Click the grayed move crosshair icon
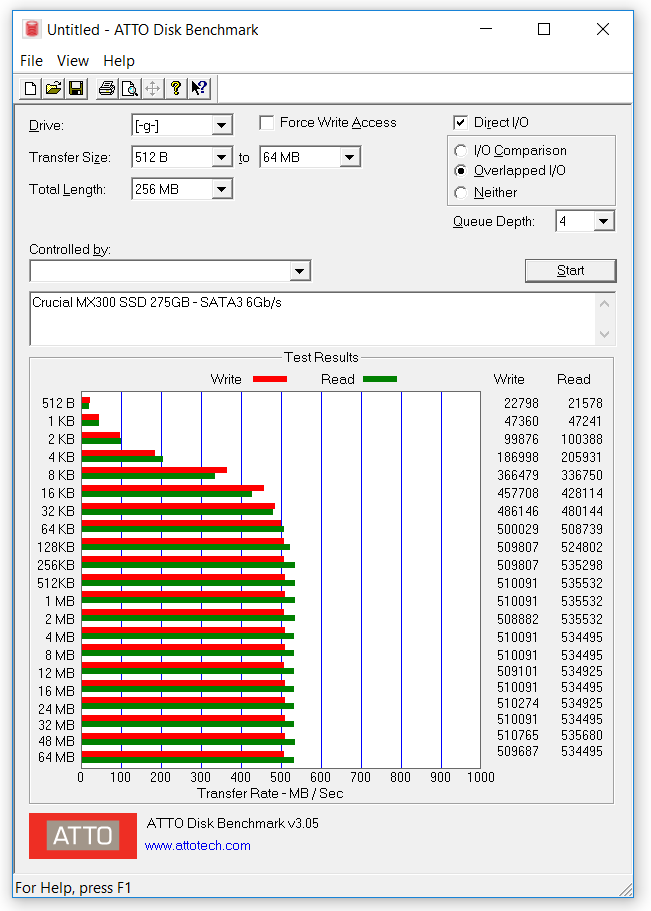Screen dimensions: 651x911 pos(152,88)
